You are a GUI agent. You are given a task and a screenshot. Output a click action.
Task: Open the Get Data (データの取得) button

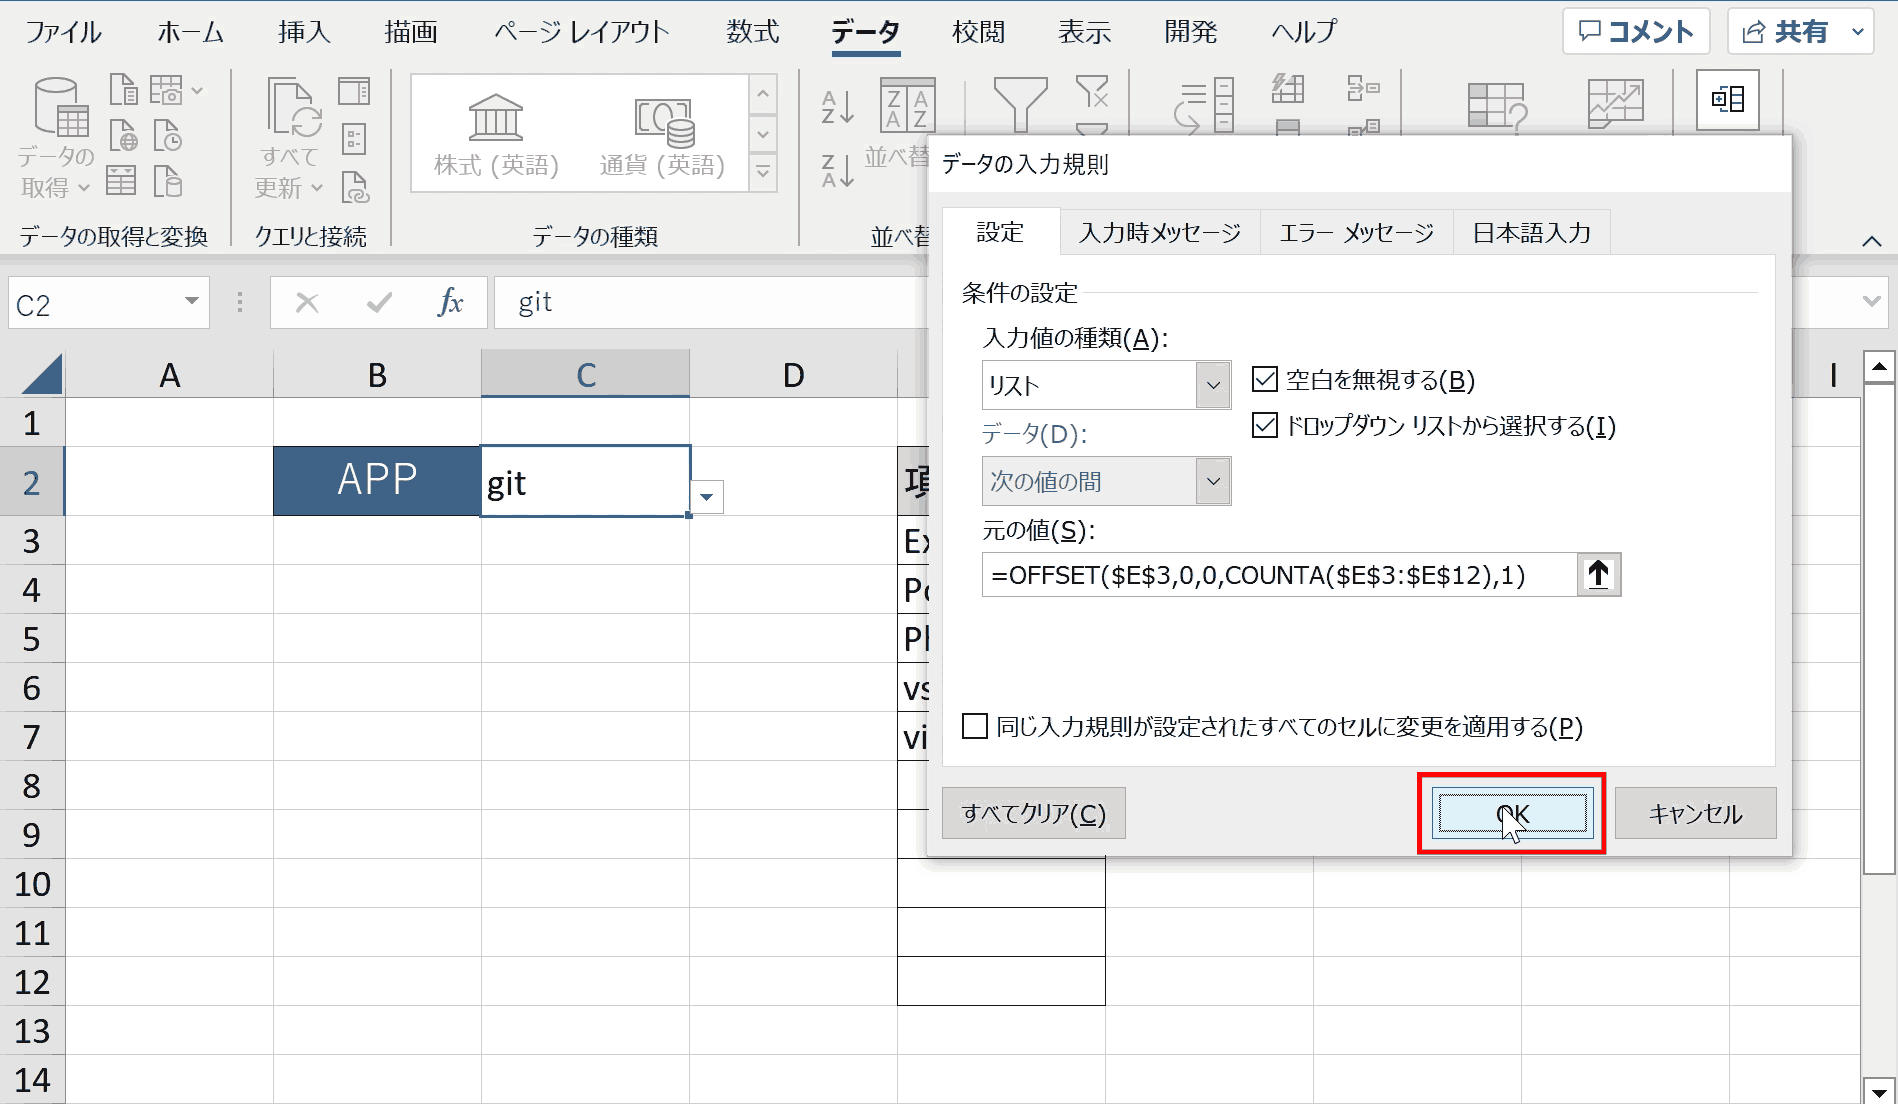pyautogui.click(x=58, y=137)
